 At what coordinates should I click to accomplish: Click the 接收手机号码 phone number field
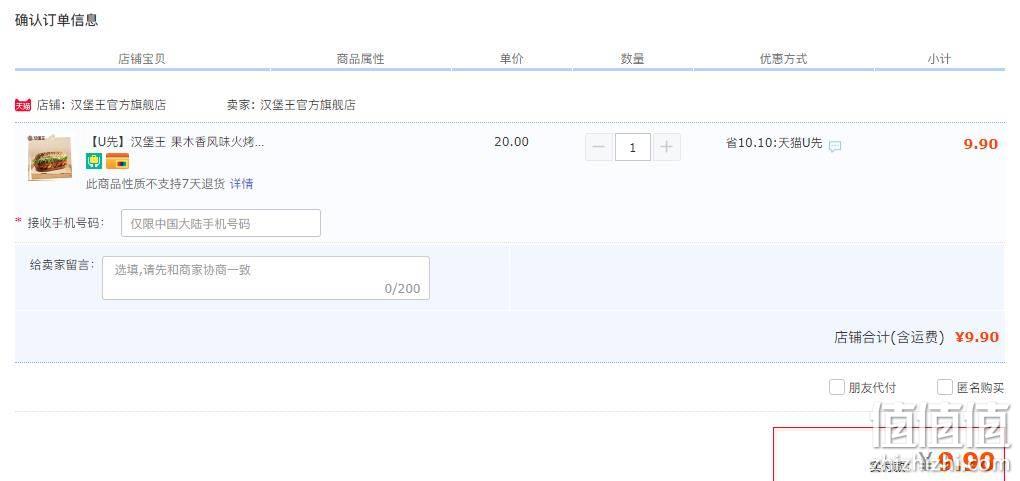(x=221, y=223)
